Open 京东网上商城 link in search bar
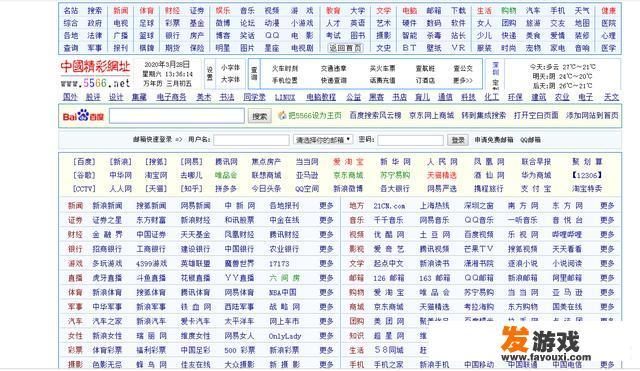 431,116
